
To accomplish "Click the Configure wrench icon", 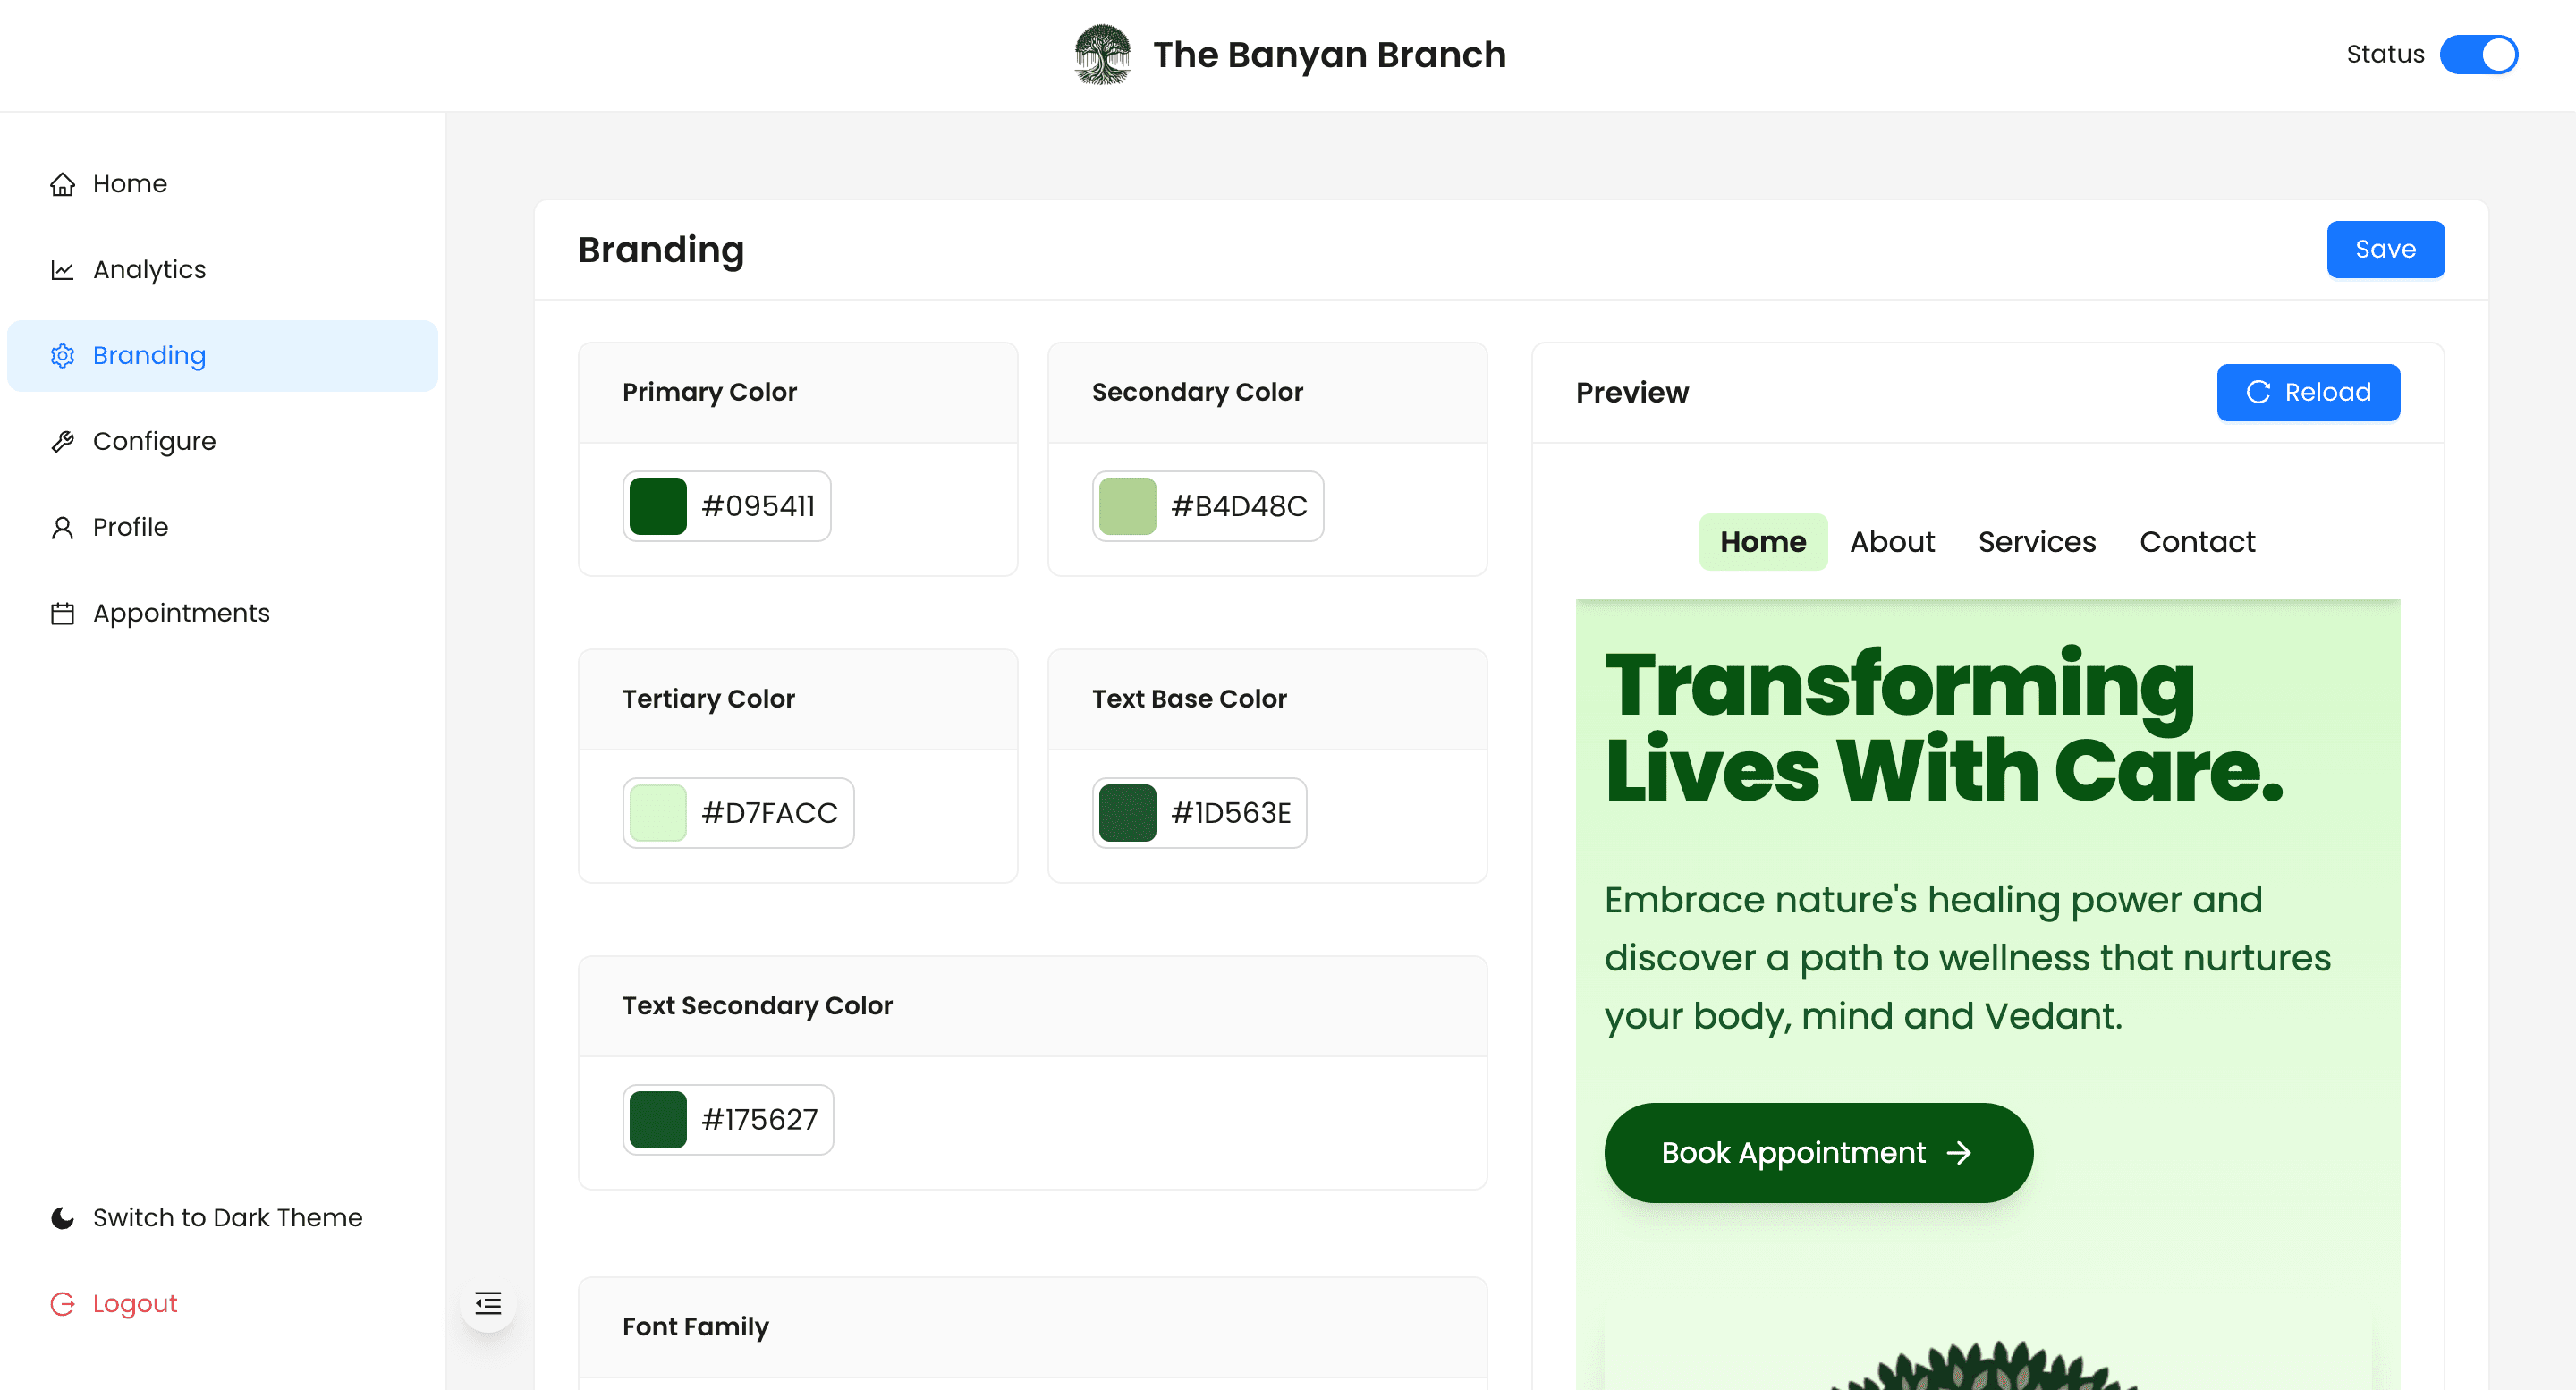I will [x=62, y=441].
